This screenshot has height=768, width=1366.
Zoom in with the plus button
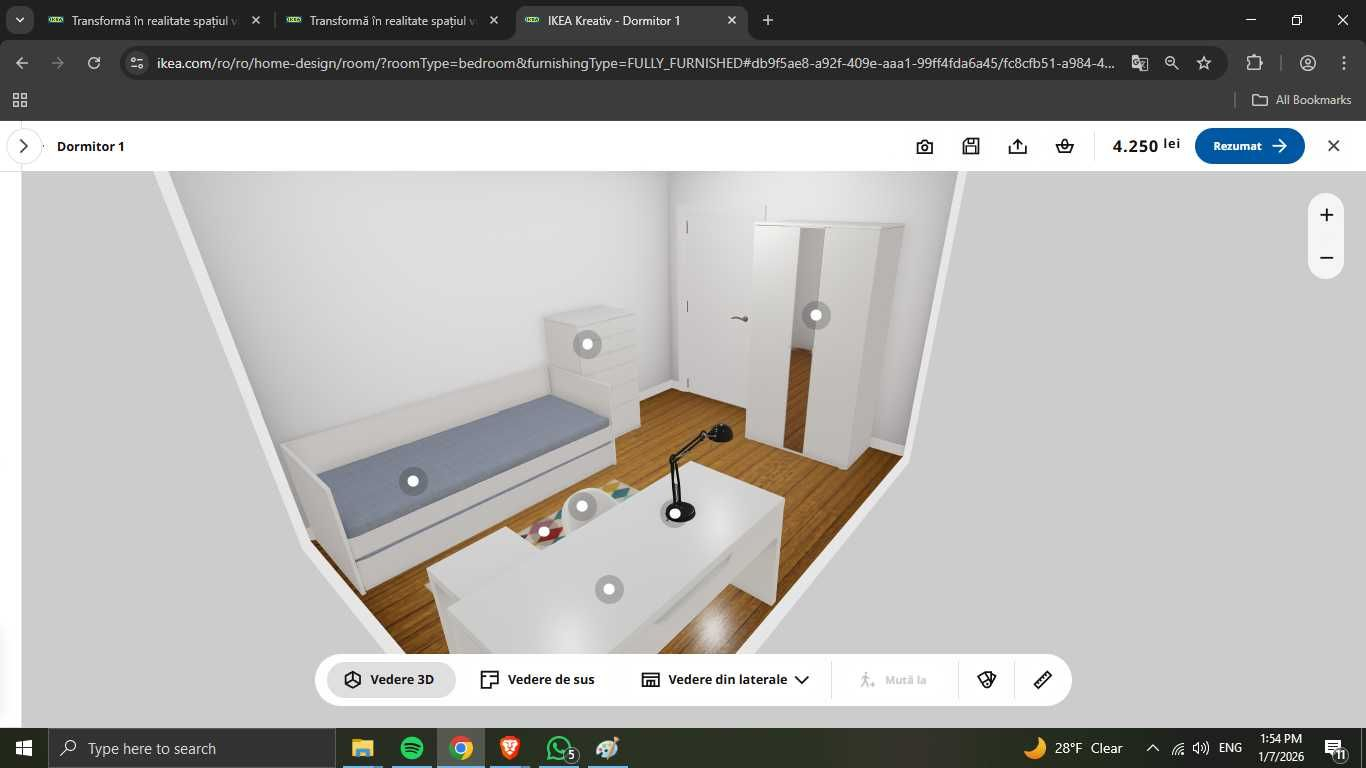click(1326, 215)
